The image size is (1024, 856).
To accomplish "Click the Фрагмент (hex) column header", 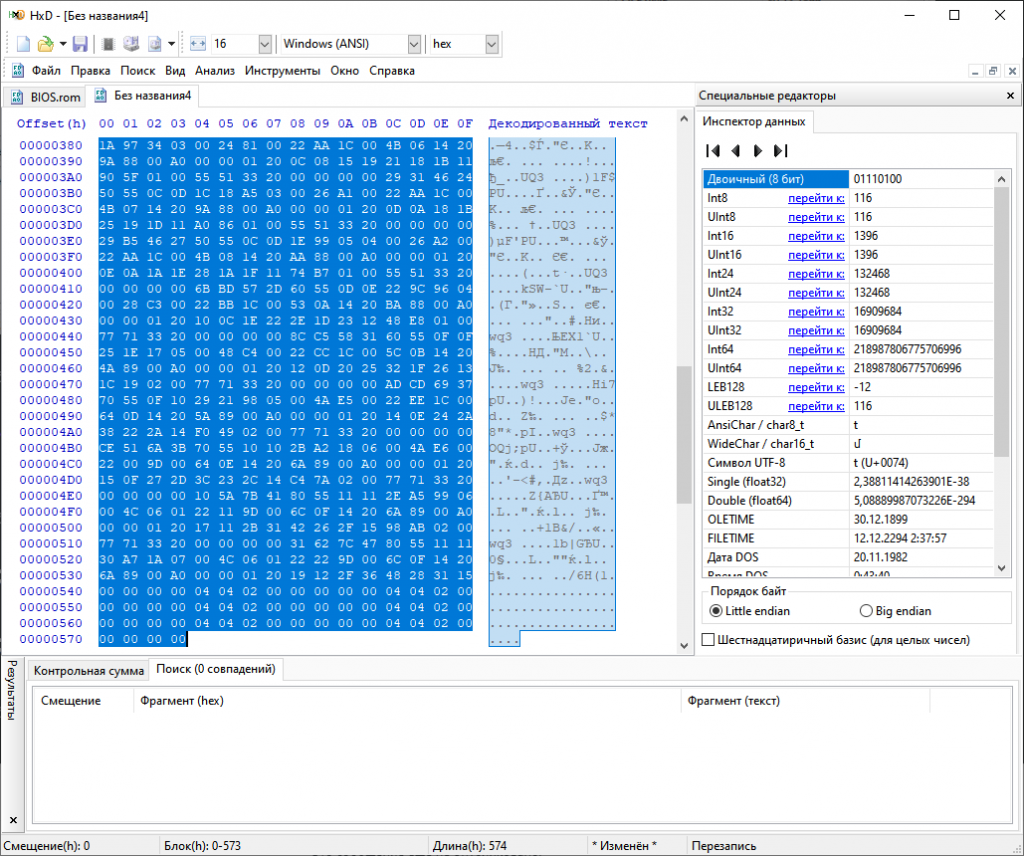I will 407,701.
